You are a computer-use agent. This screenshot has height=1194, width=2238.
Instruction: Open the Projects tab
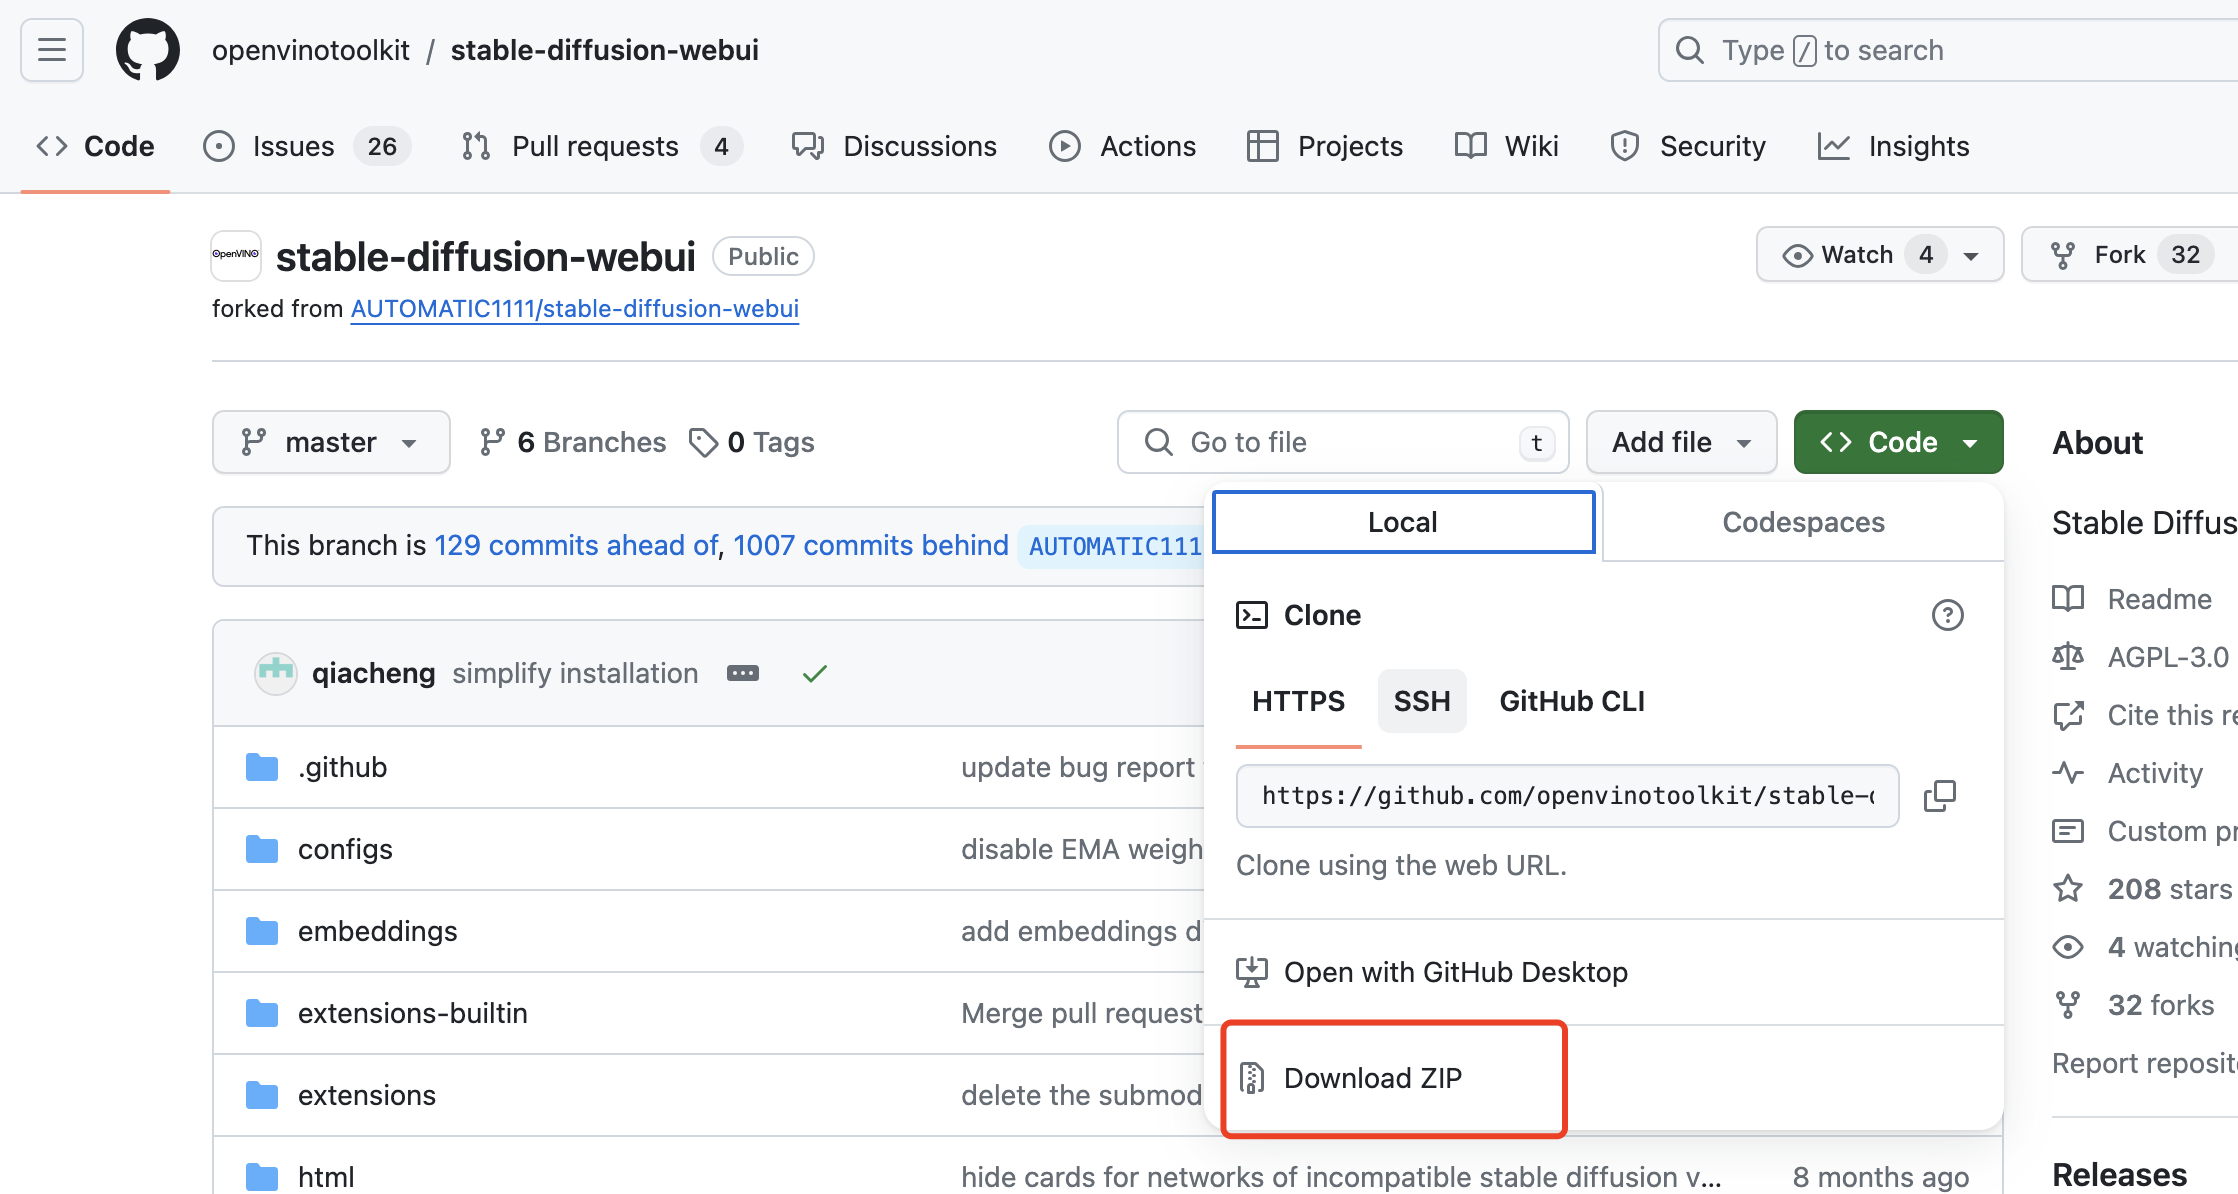pyautogui.click(x=1324, y=146)
